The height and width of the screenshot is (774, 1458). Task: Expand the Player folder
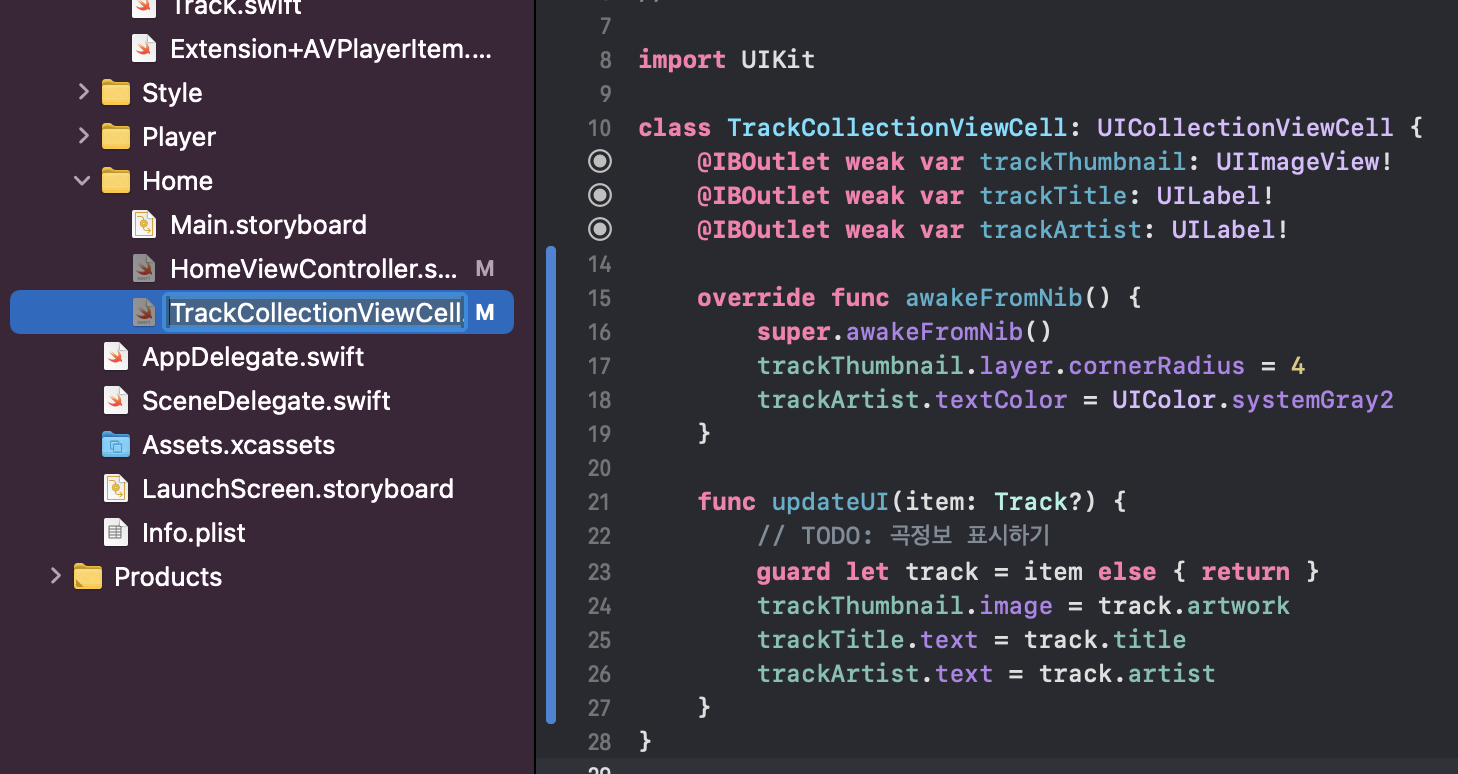(83, 136)
